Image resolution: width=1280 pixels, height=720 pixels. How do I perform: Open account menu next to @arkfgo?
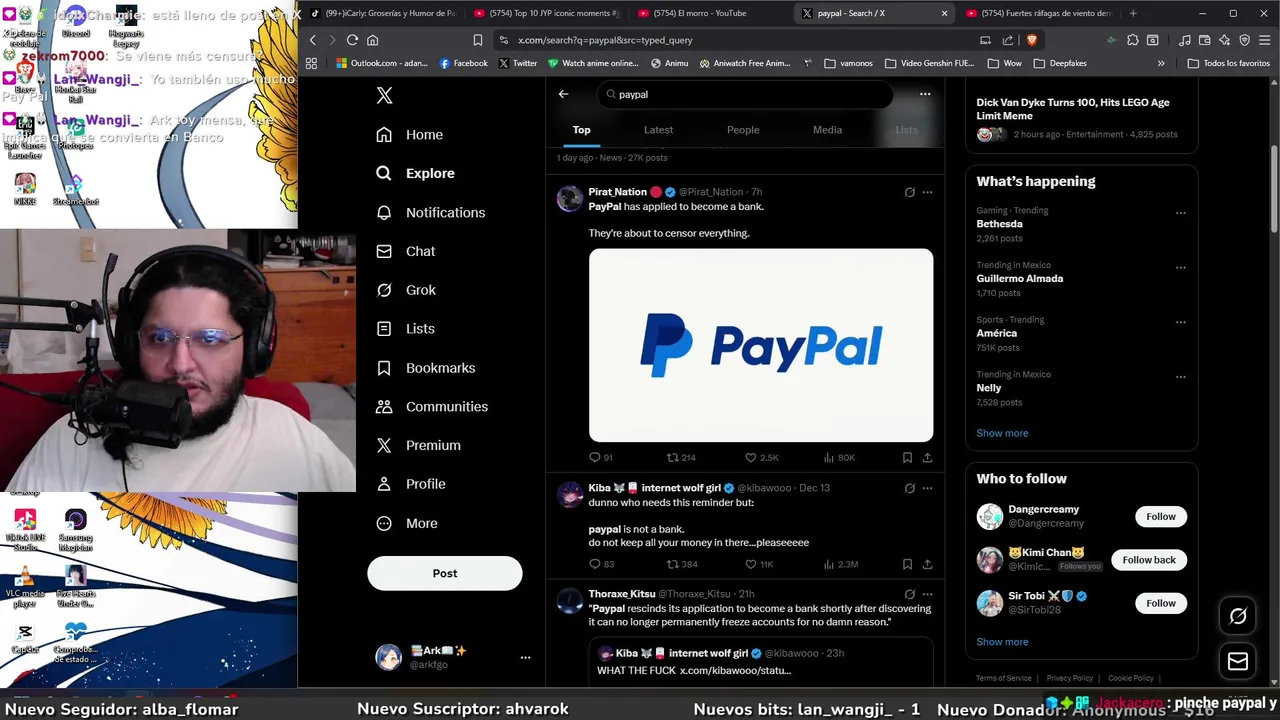[x=525, y=657]
